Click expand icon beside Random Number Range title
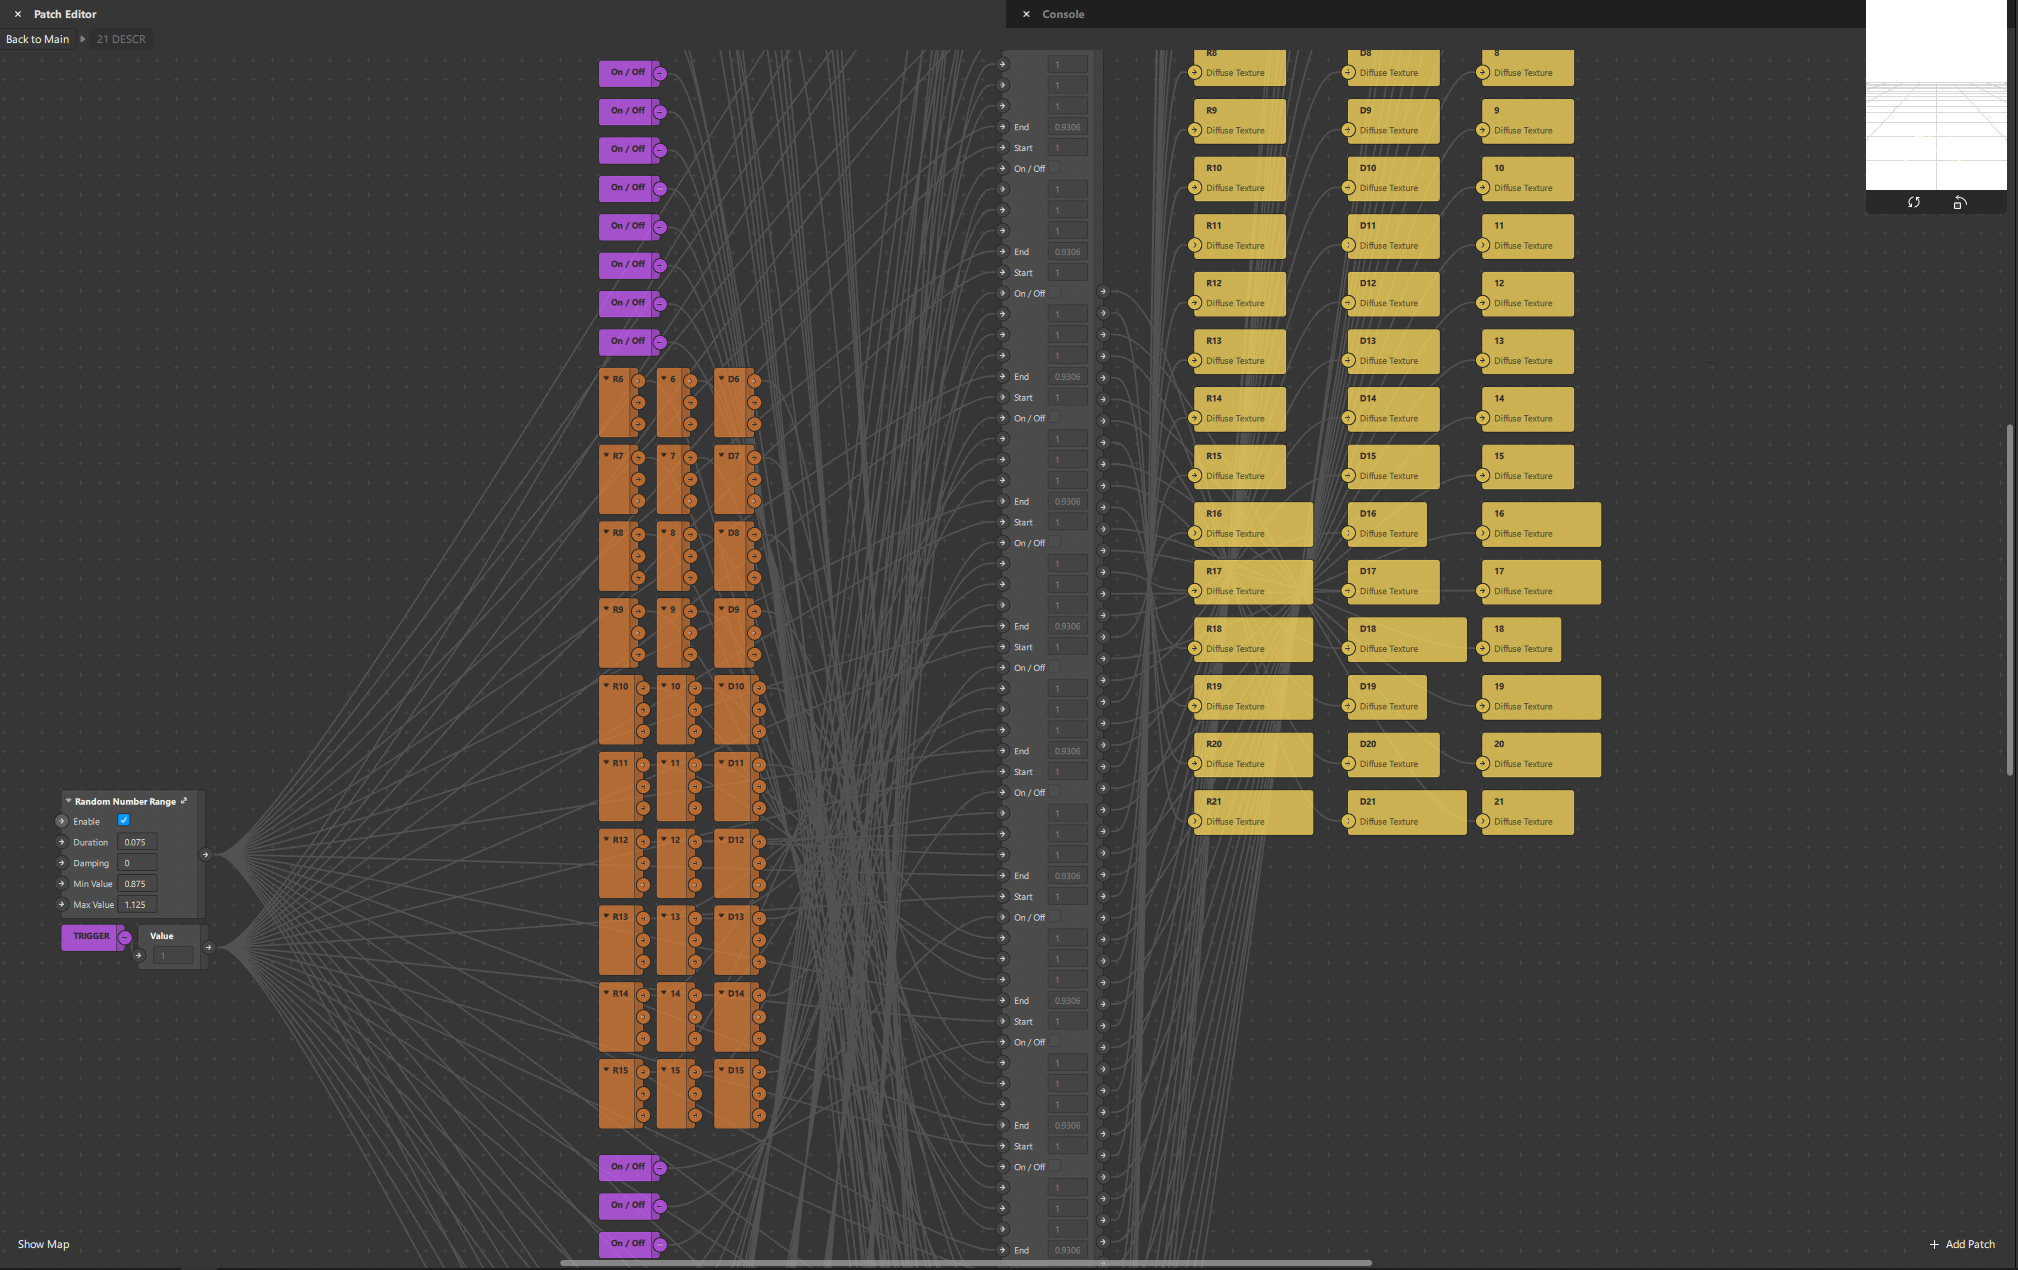 click(x=184, y=801)
